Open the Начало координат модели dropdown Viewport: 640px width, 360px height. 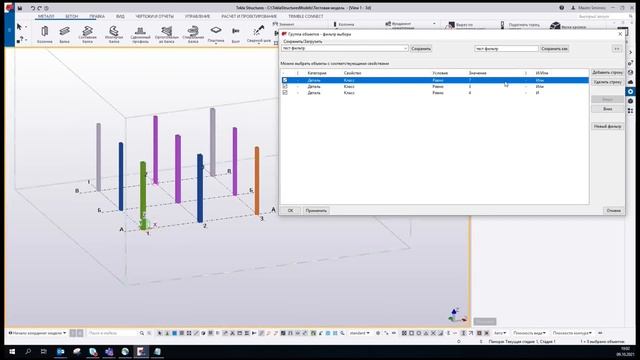click(37, 333)
